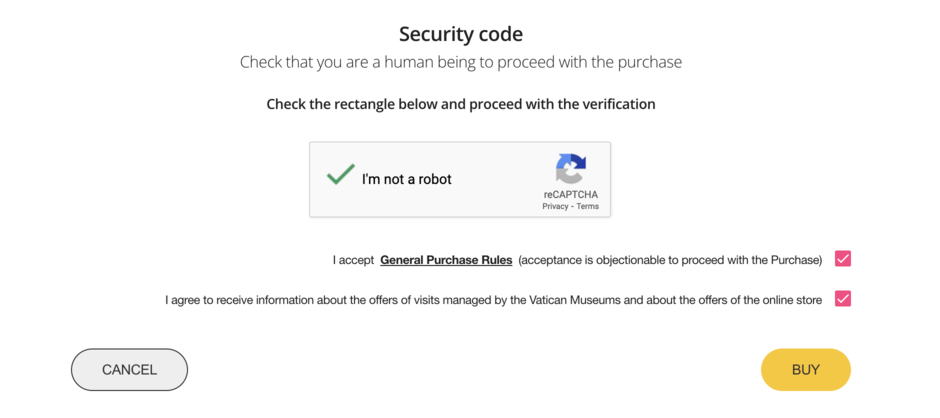Open the reCAPTCHA Privacy link

click(555, 206)
